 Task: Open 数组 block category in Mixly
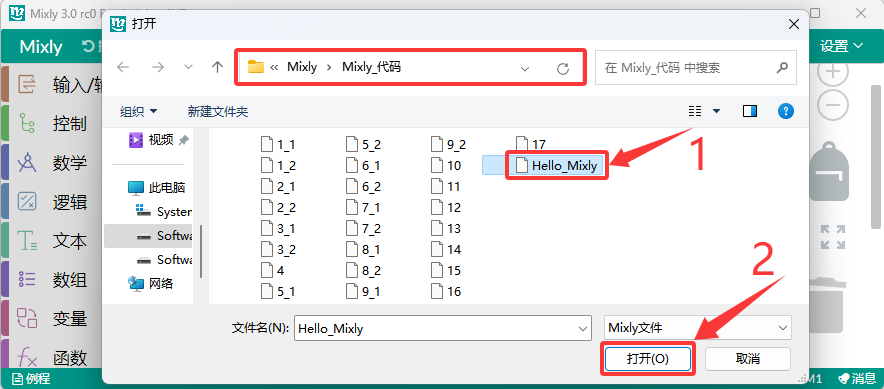point(52,280)
